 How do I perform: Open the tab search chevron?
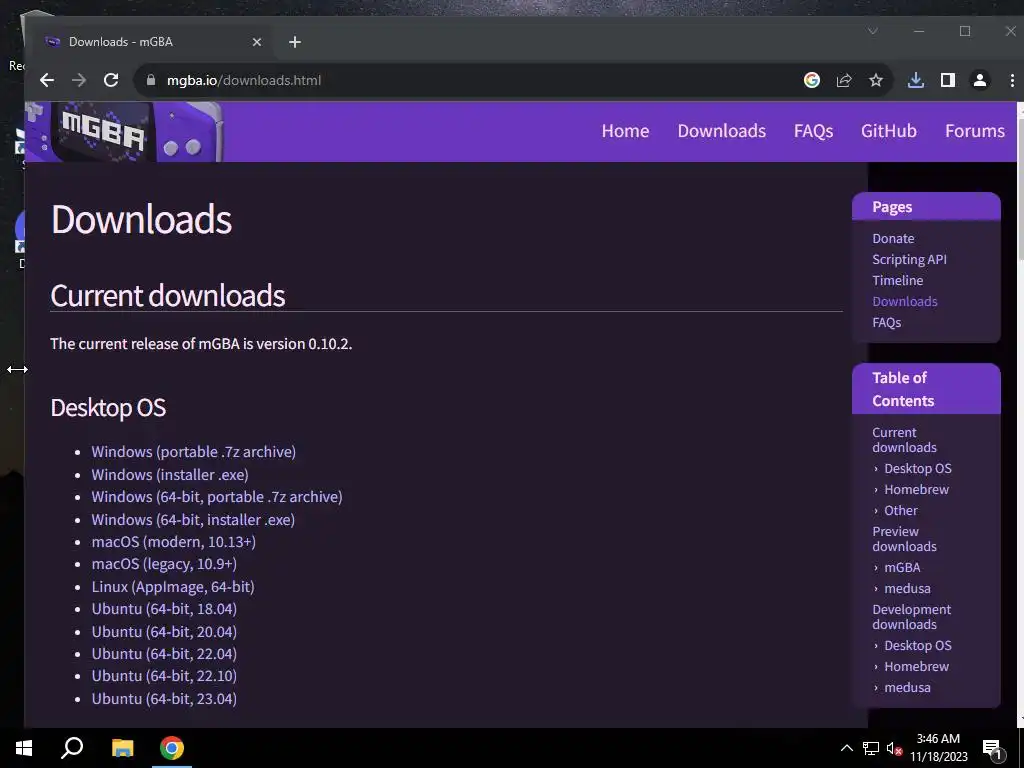pos(872,31)
